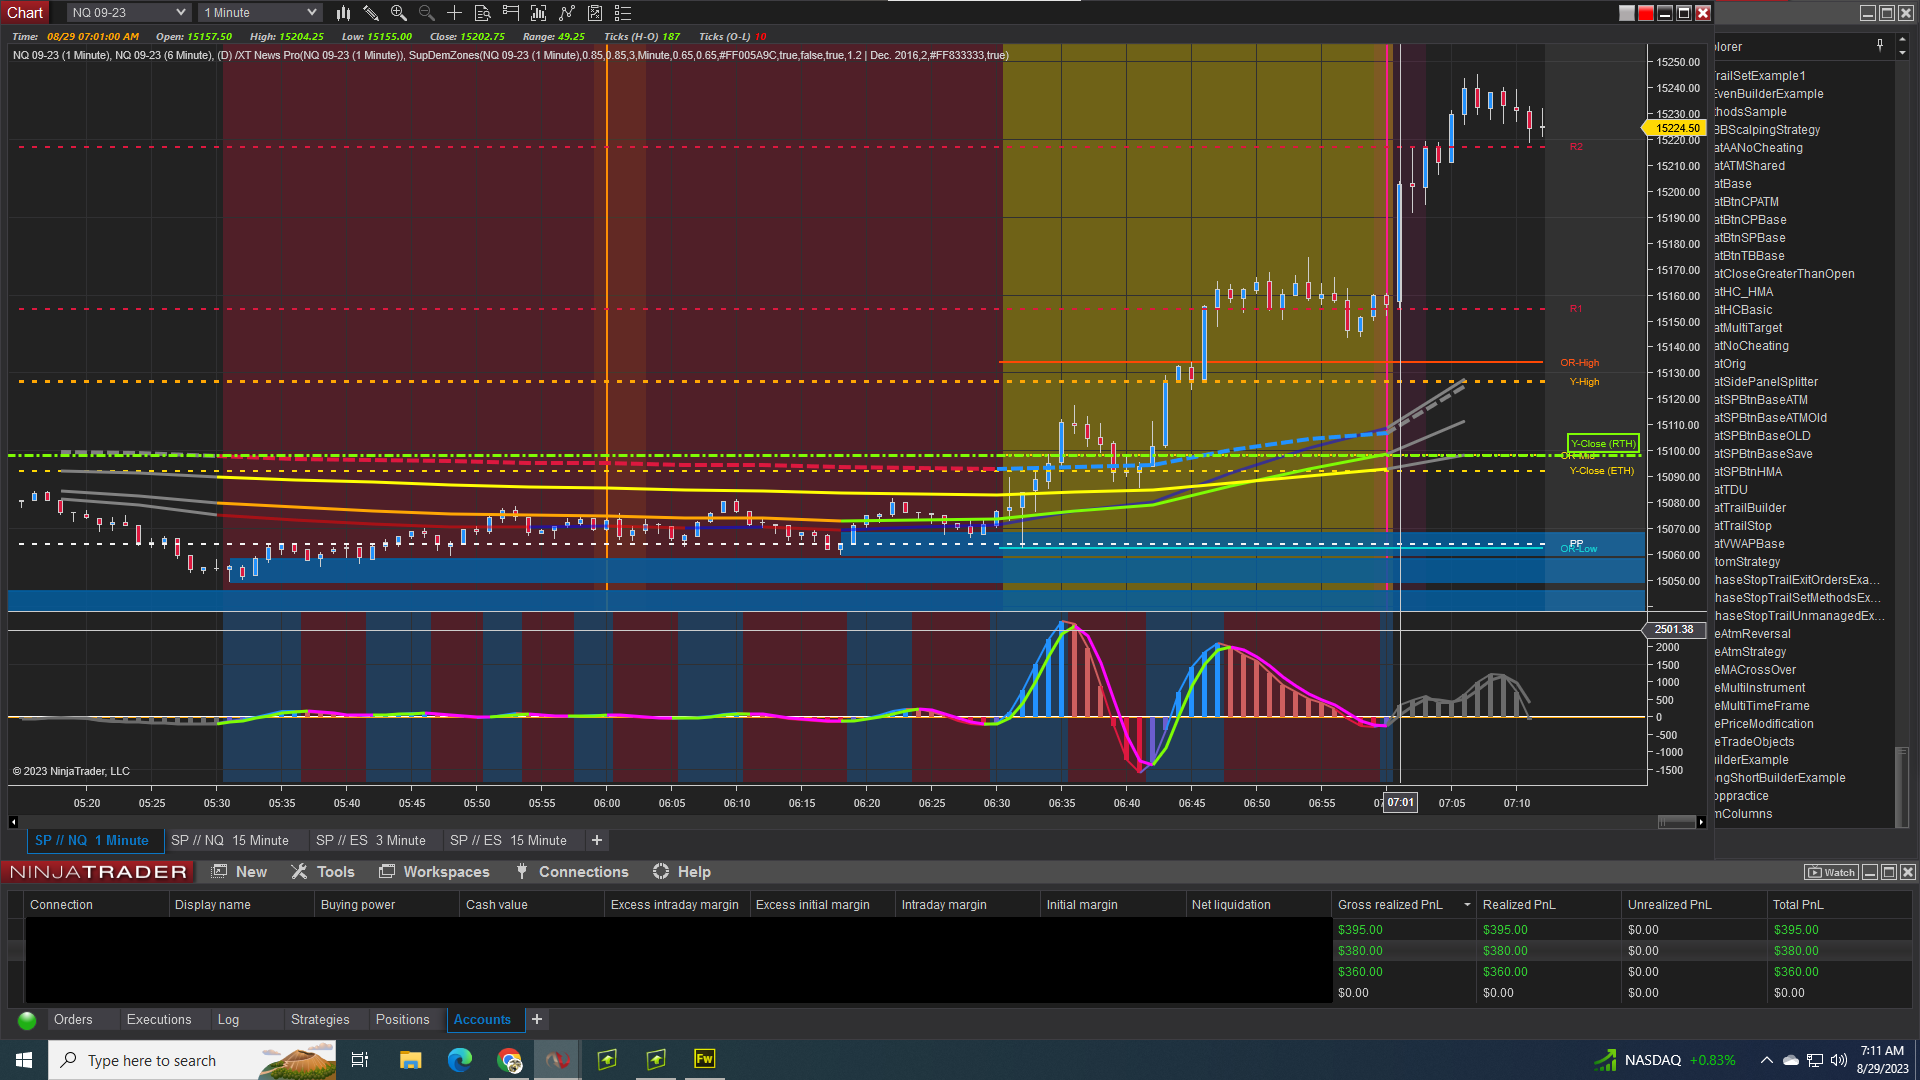Select atVWAPBase in the explorer list
The image size is (1920, 1080).
(1749, 544)
